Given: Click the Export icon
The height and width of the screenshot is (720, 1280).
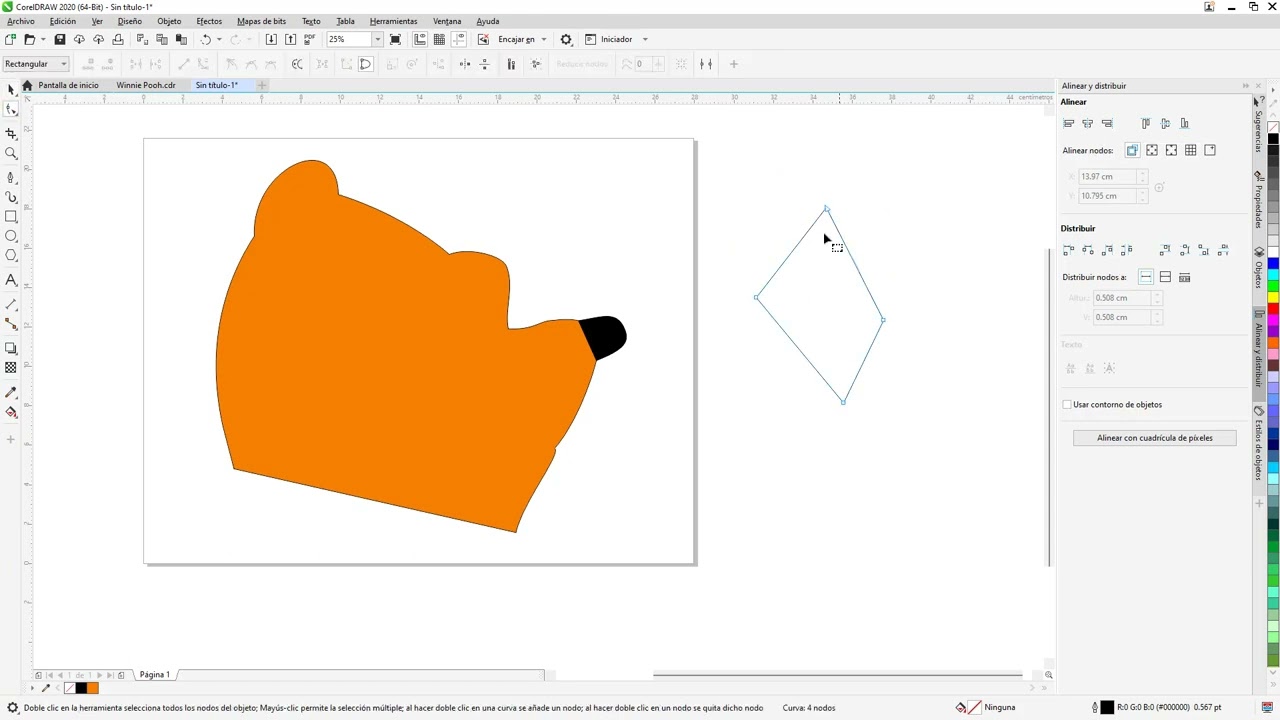Looking at the screenshot, I should pyautogui.click(x=291, y=39).
